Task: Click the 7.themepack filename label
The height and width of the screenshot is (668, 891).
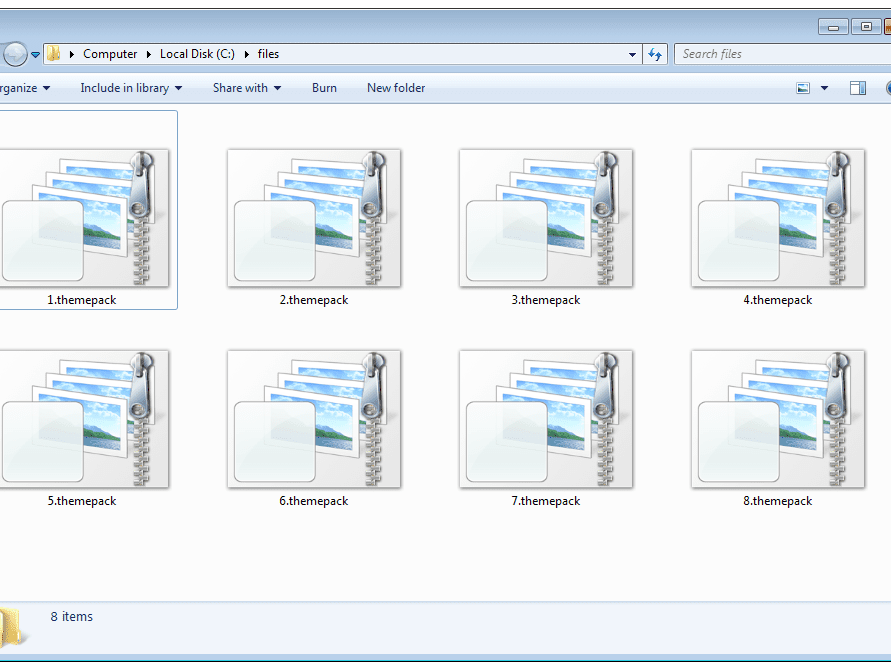Action: (x=546, y=501)
